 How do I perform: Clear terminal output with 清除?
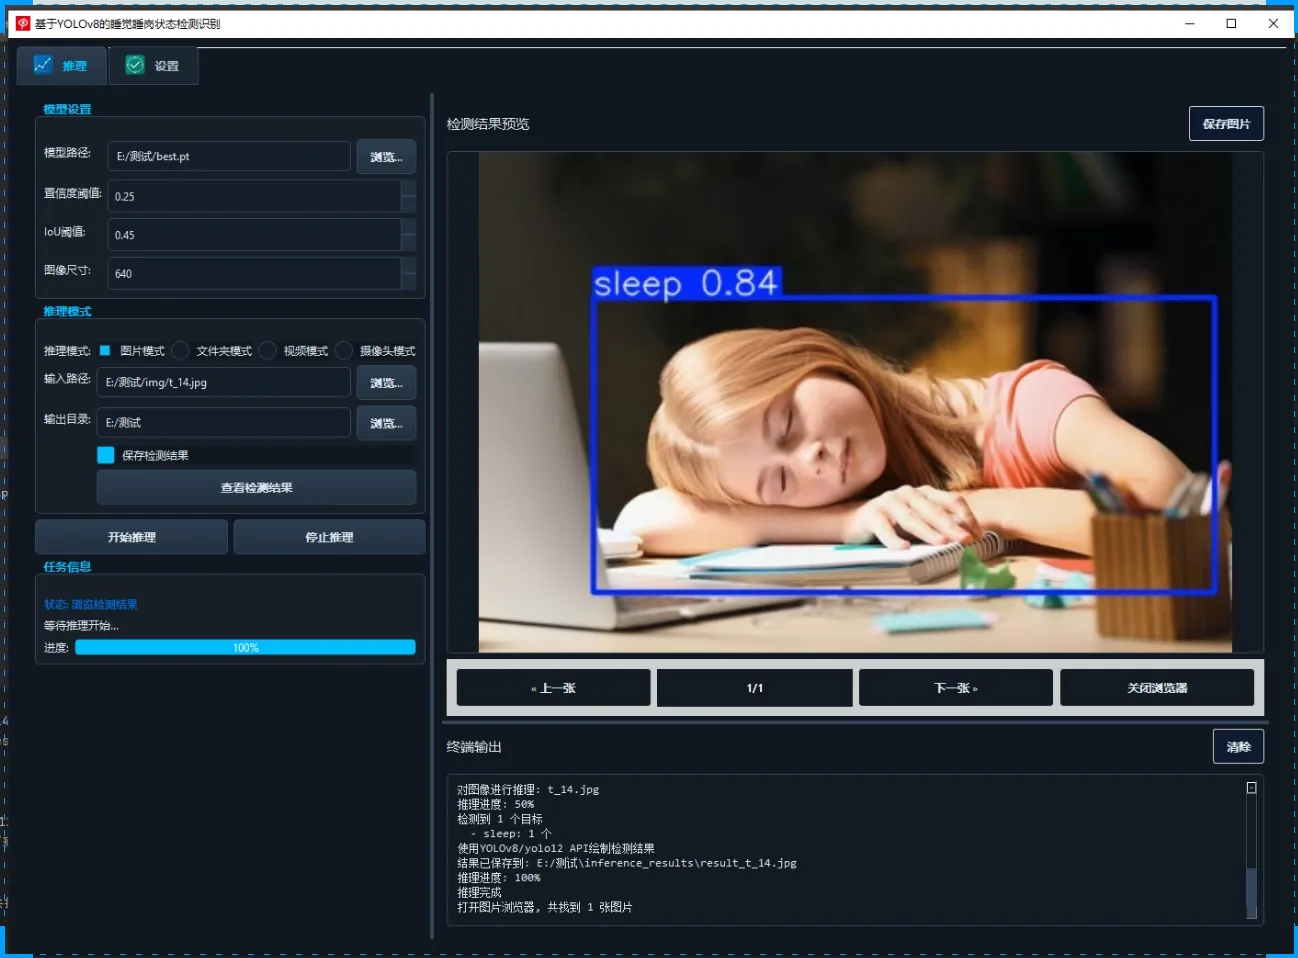pos(1238,747)
